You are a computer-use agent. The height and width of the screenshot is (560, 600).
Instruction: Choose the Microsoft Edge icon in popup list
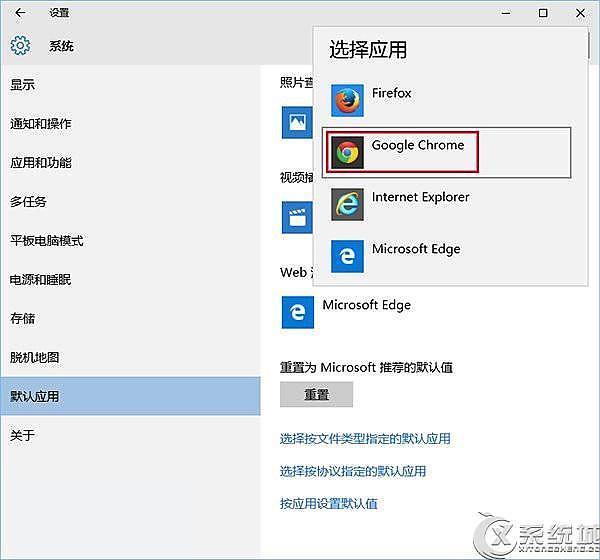pyautogui.click(x=347, y=256)
